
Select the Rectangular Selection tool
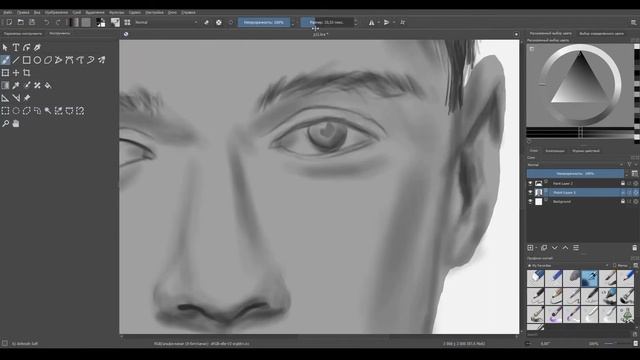[5, 111]
